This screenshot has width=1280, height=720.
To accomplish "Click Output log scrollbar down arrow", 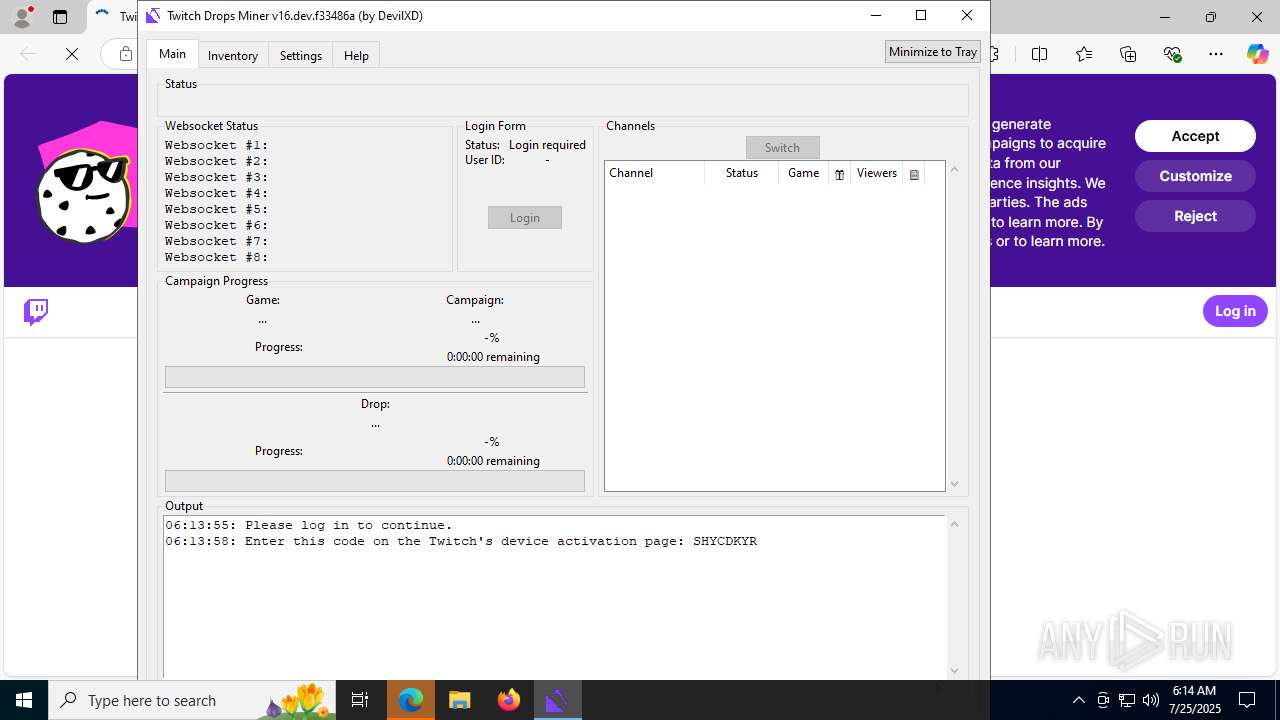I will [954, 671].
